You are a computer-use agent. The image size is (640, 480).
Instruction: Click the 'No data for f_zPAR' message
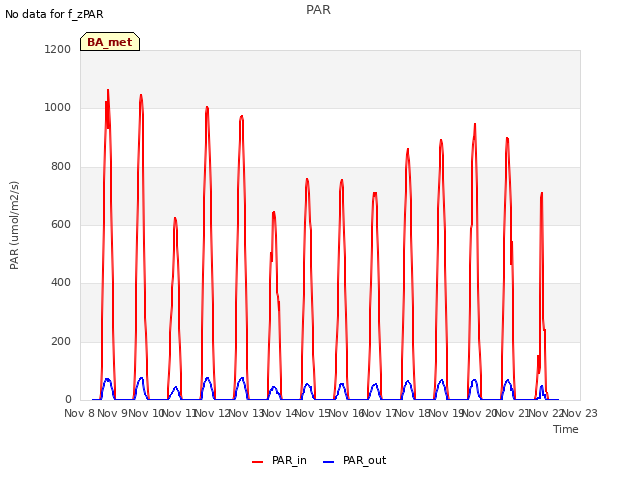coord(54,14)
